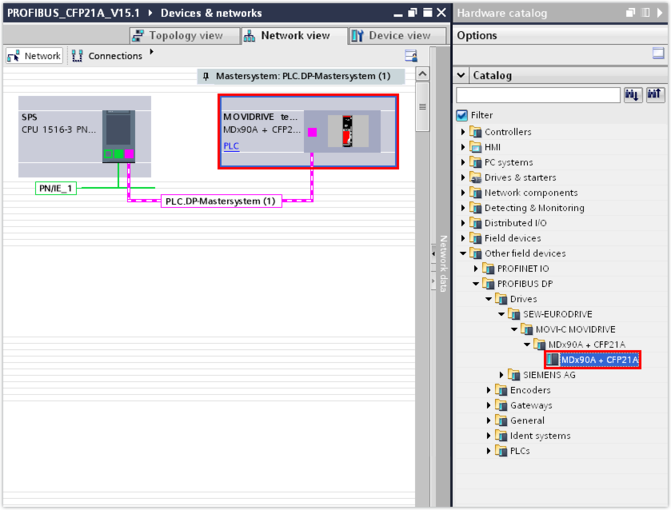Click the search upwards icon in Catalog

coord(655,95)
